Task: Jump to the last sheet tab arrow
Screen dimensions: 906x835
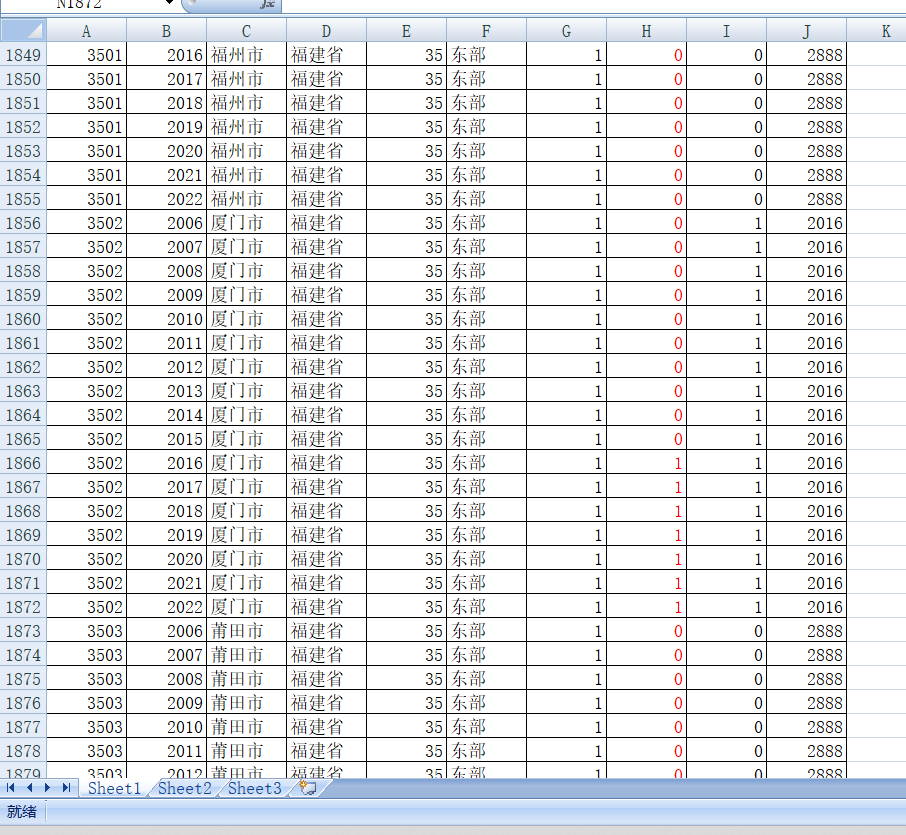Action: [x=66, y=788]
